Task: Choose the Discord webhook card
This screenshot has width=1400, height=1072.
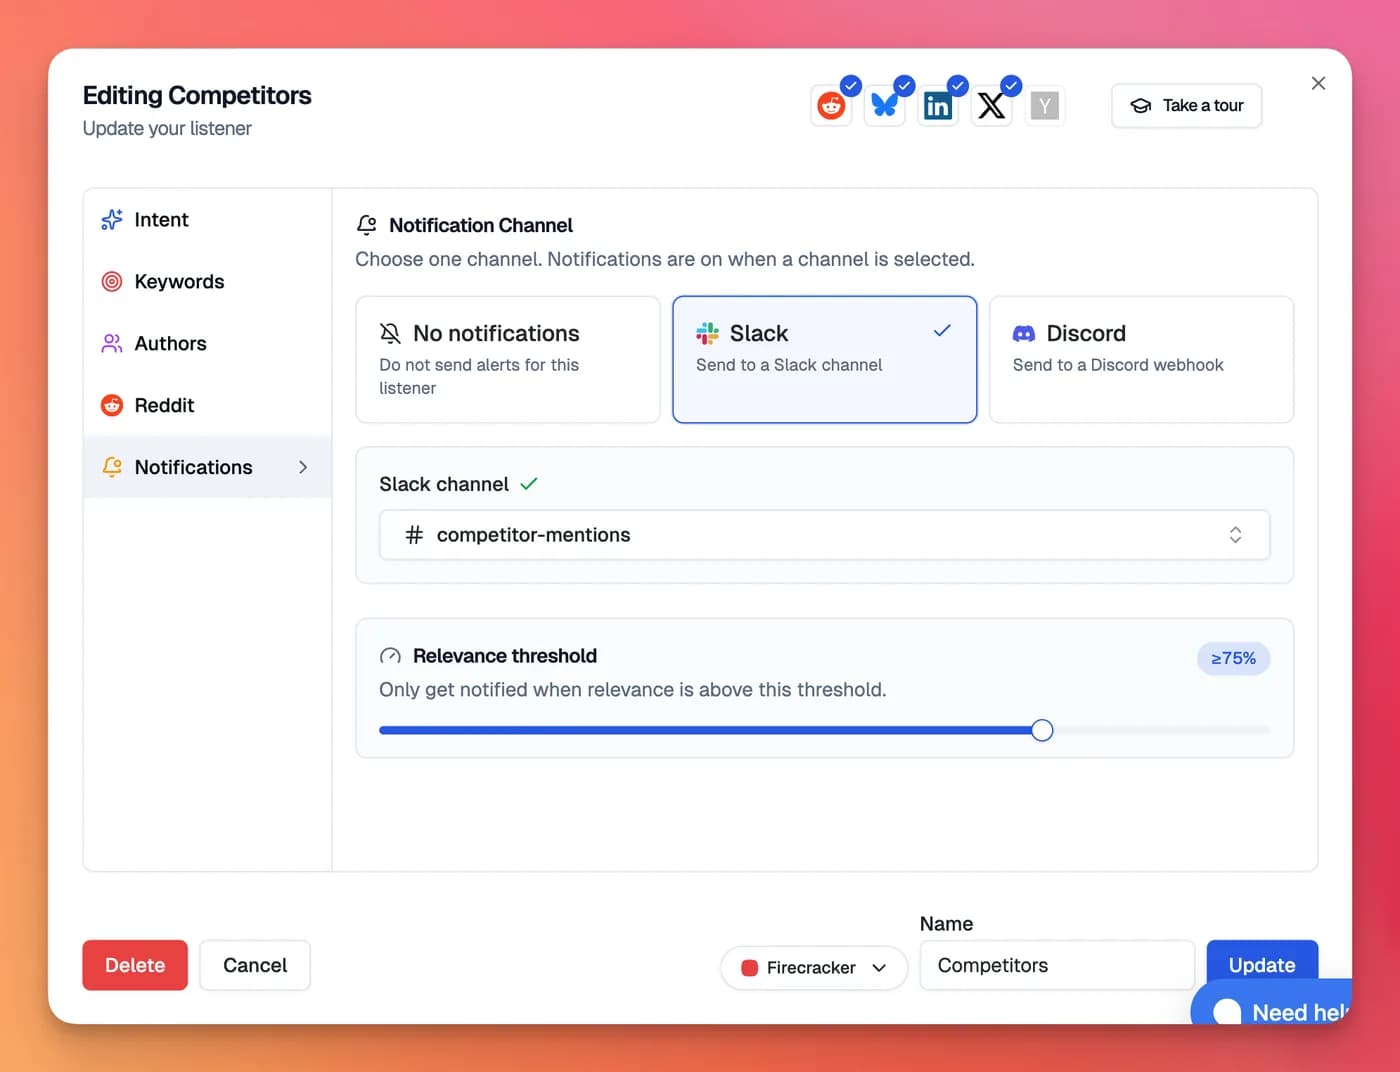Action: click(1141, 359)
